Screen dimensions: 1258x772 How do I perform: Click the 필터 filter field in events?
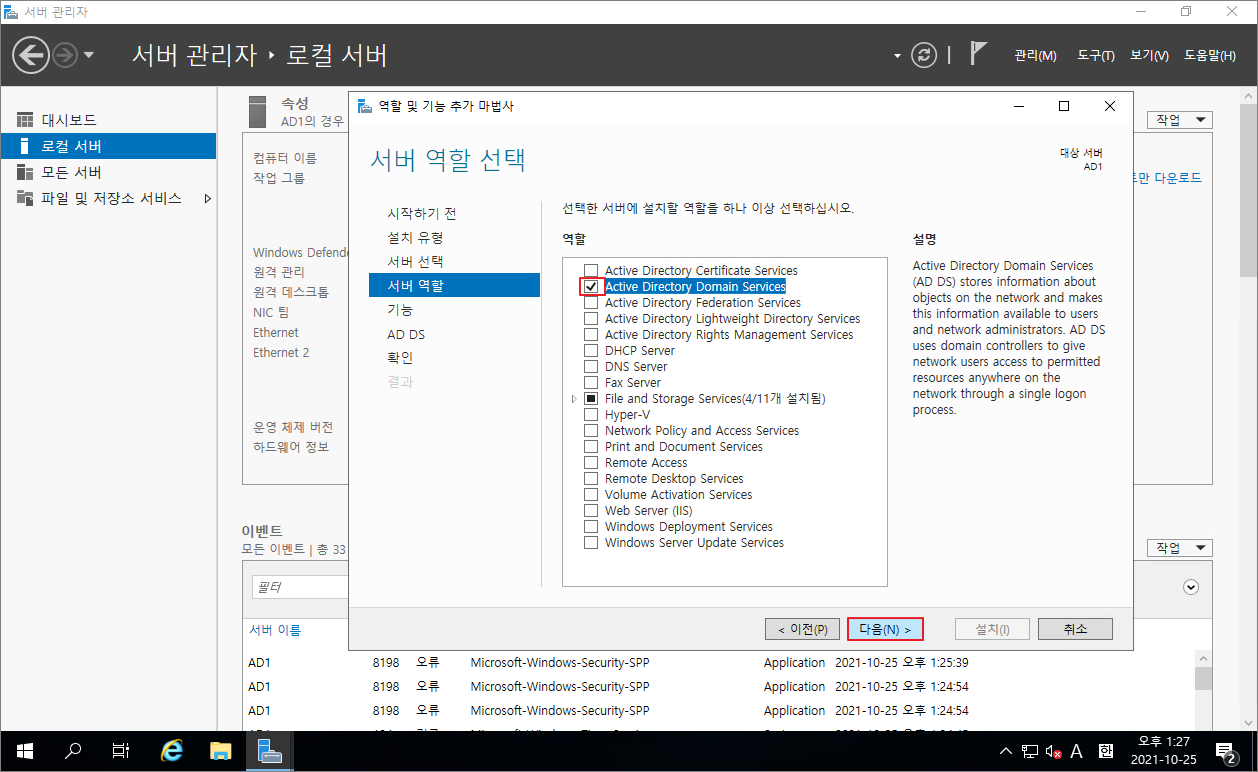point(299,587)
